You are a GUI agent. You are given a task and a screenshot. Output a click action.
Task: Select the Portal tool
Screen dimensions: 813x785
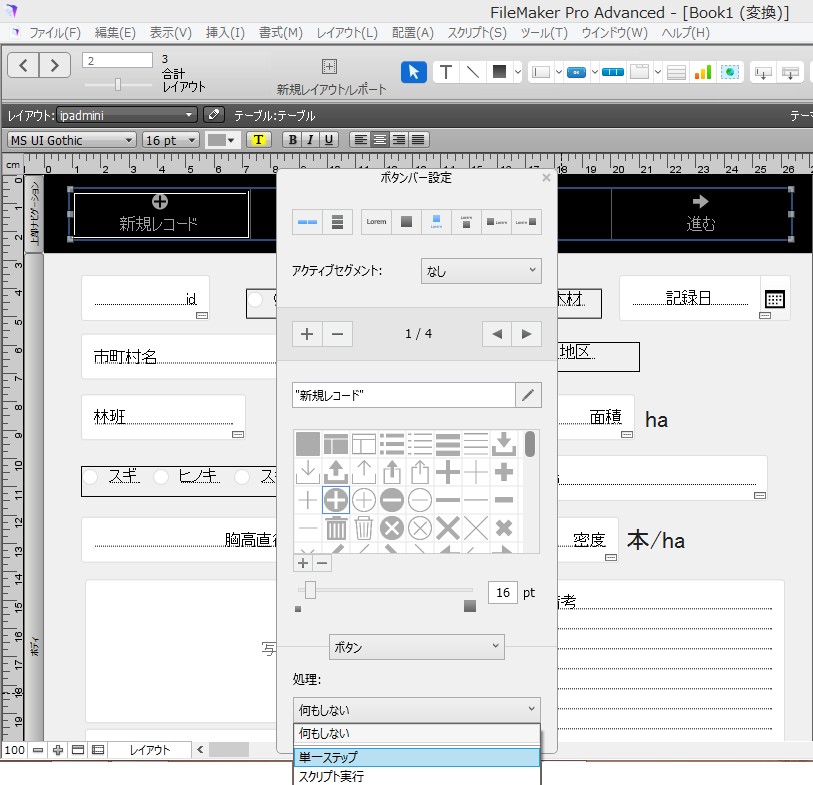click(676, 72)
